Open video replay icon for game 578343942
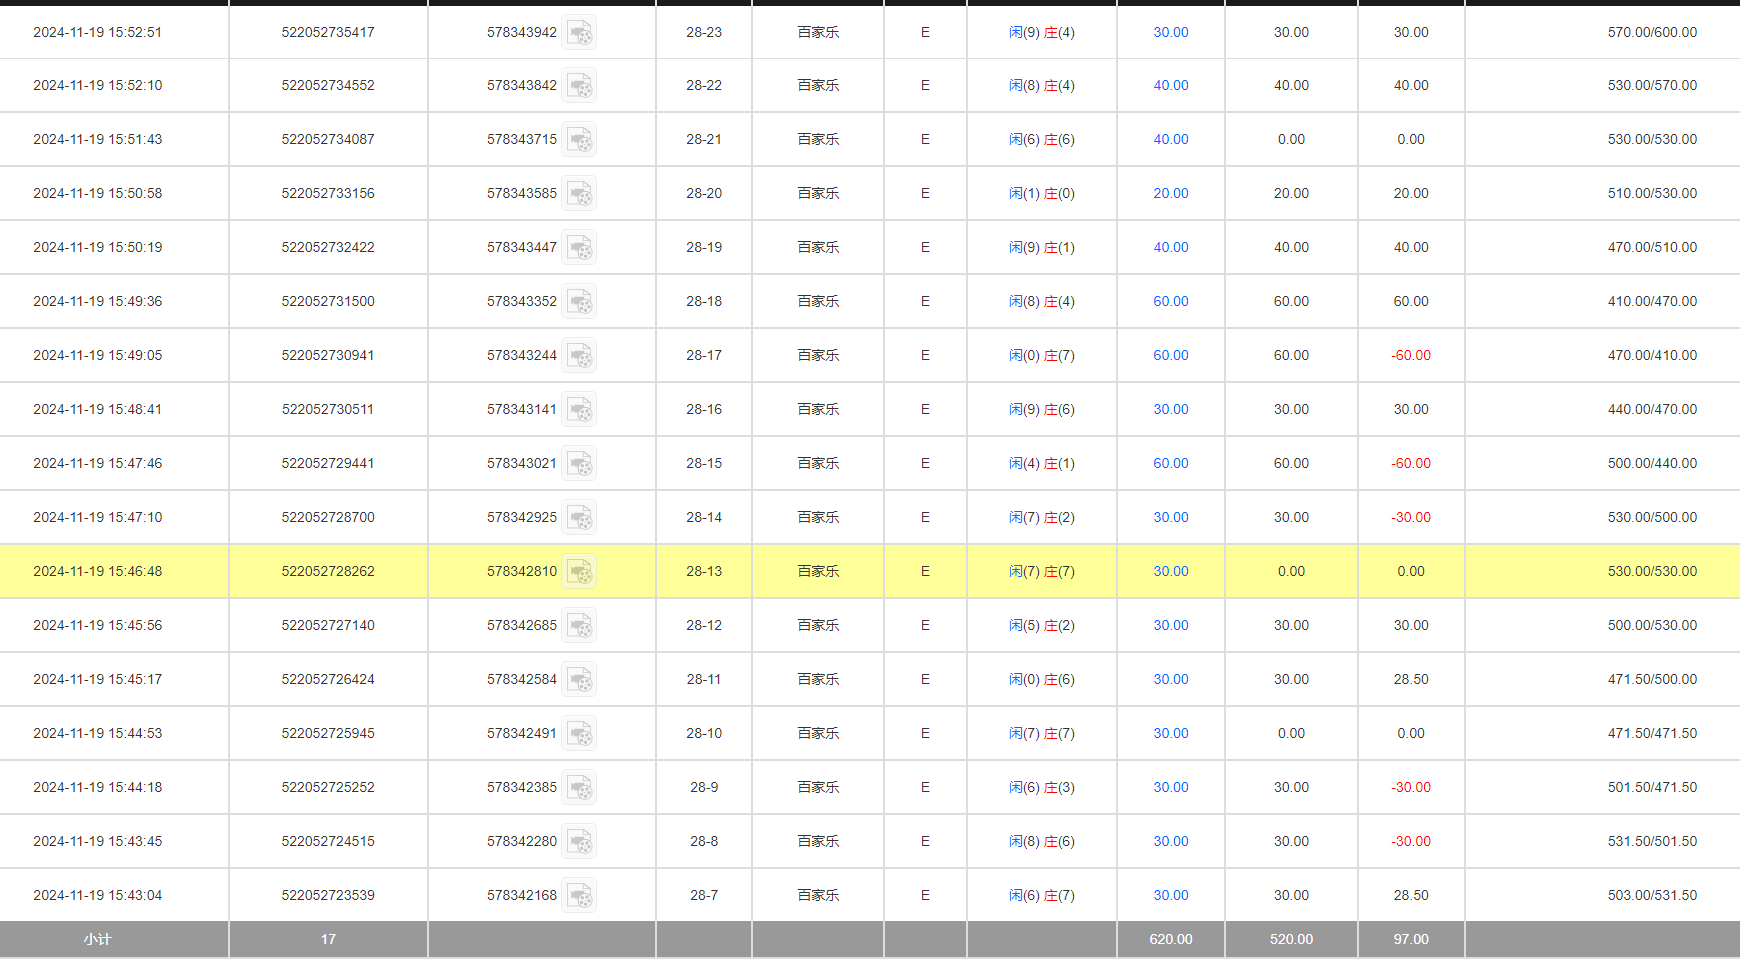Image resolution: width=1740 pixels, height=959 pixels. [x=579, y=33]
